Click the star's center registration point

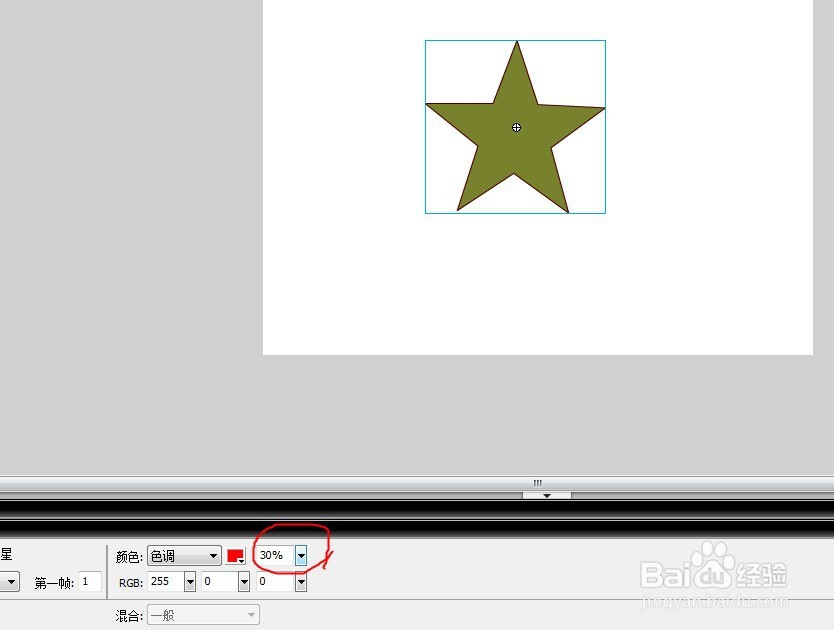tap(516, 127)
